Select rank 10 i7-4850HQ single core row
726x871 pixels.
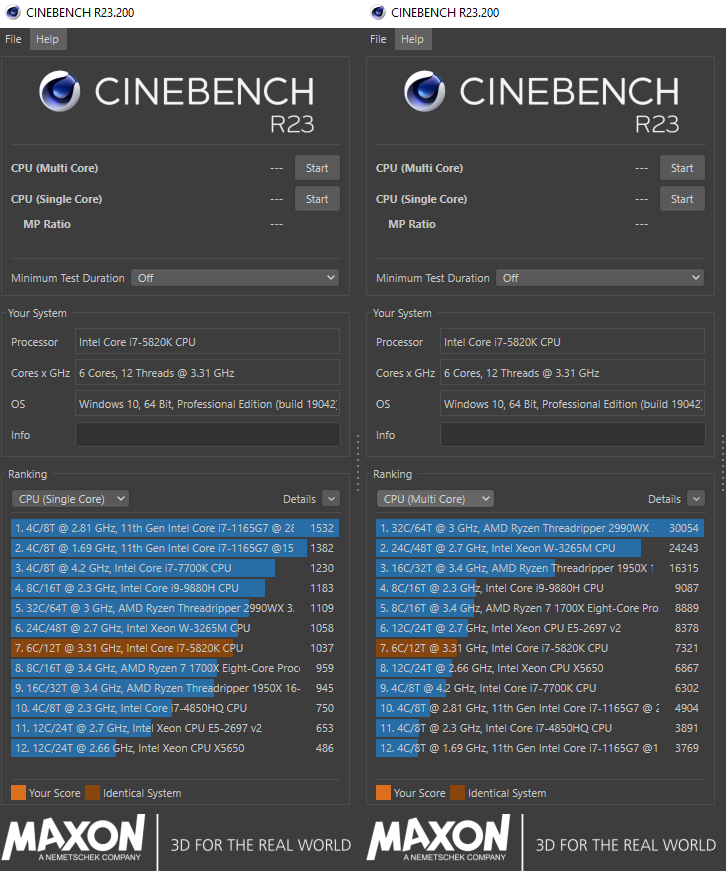click(175, 708)
